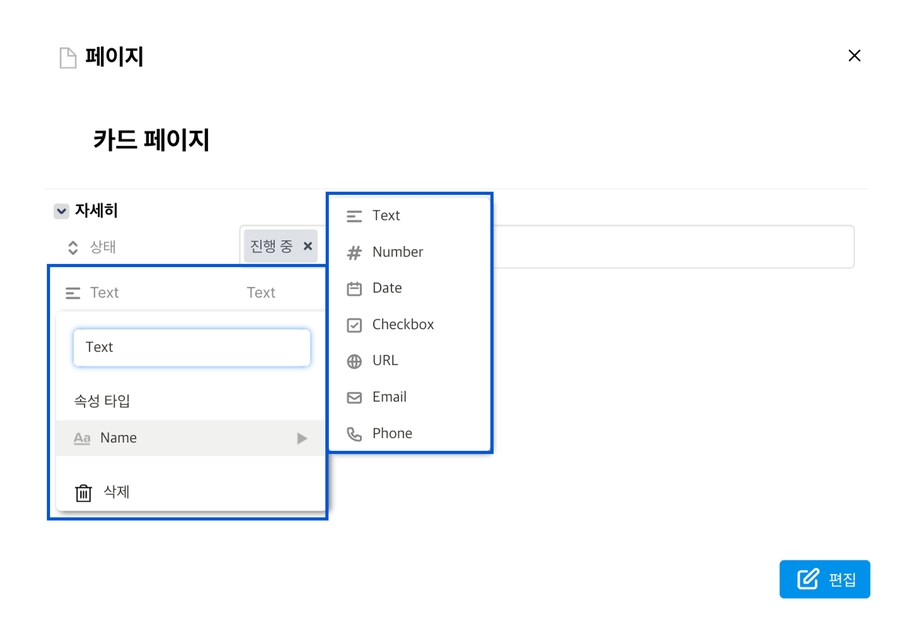Collapse the 자세히 section chevron
Screen dimensions: 900x624
tap(61, 211)
